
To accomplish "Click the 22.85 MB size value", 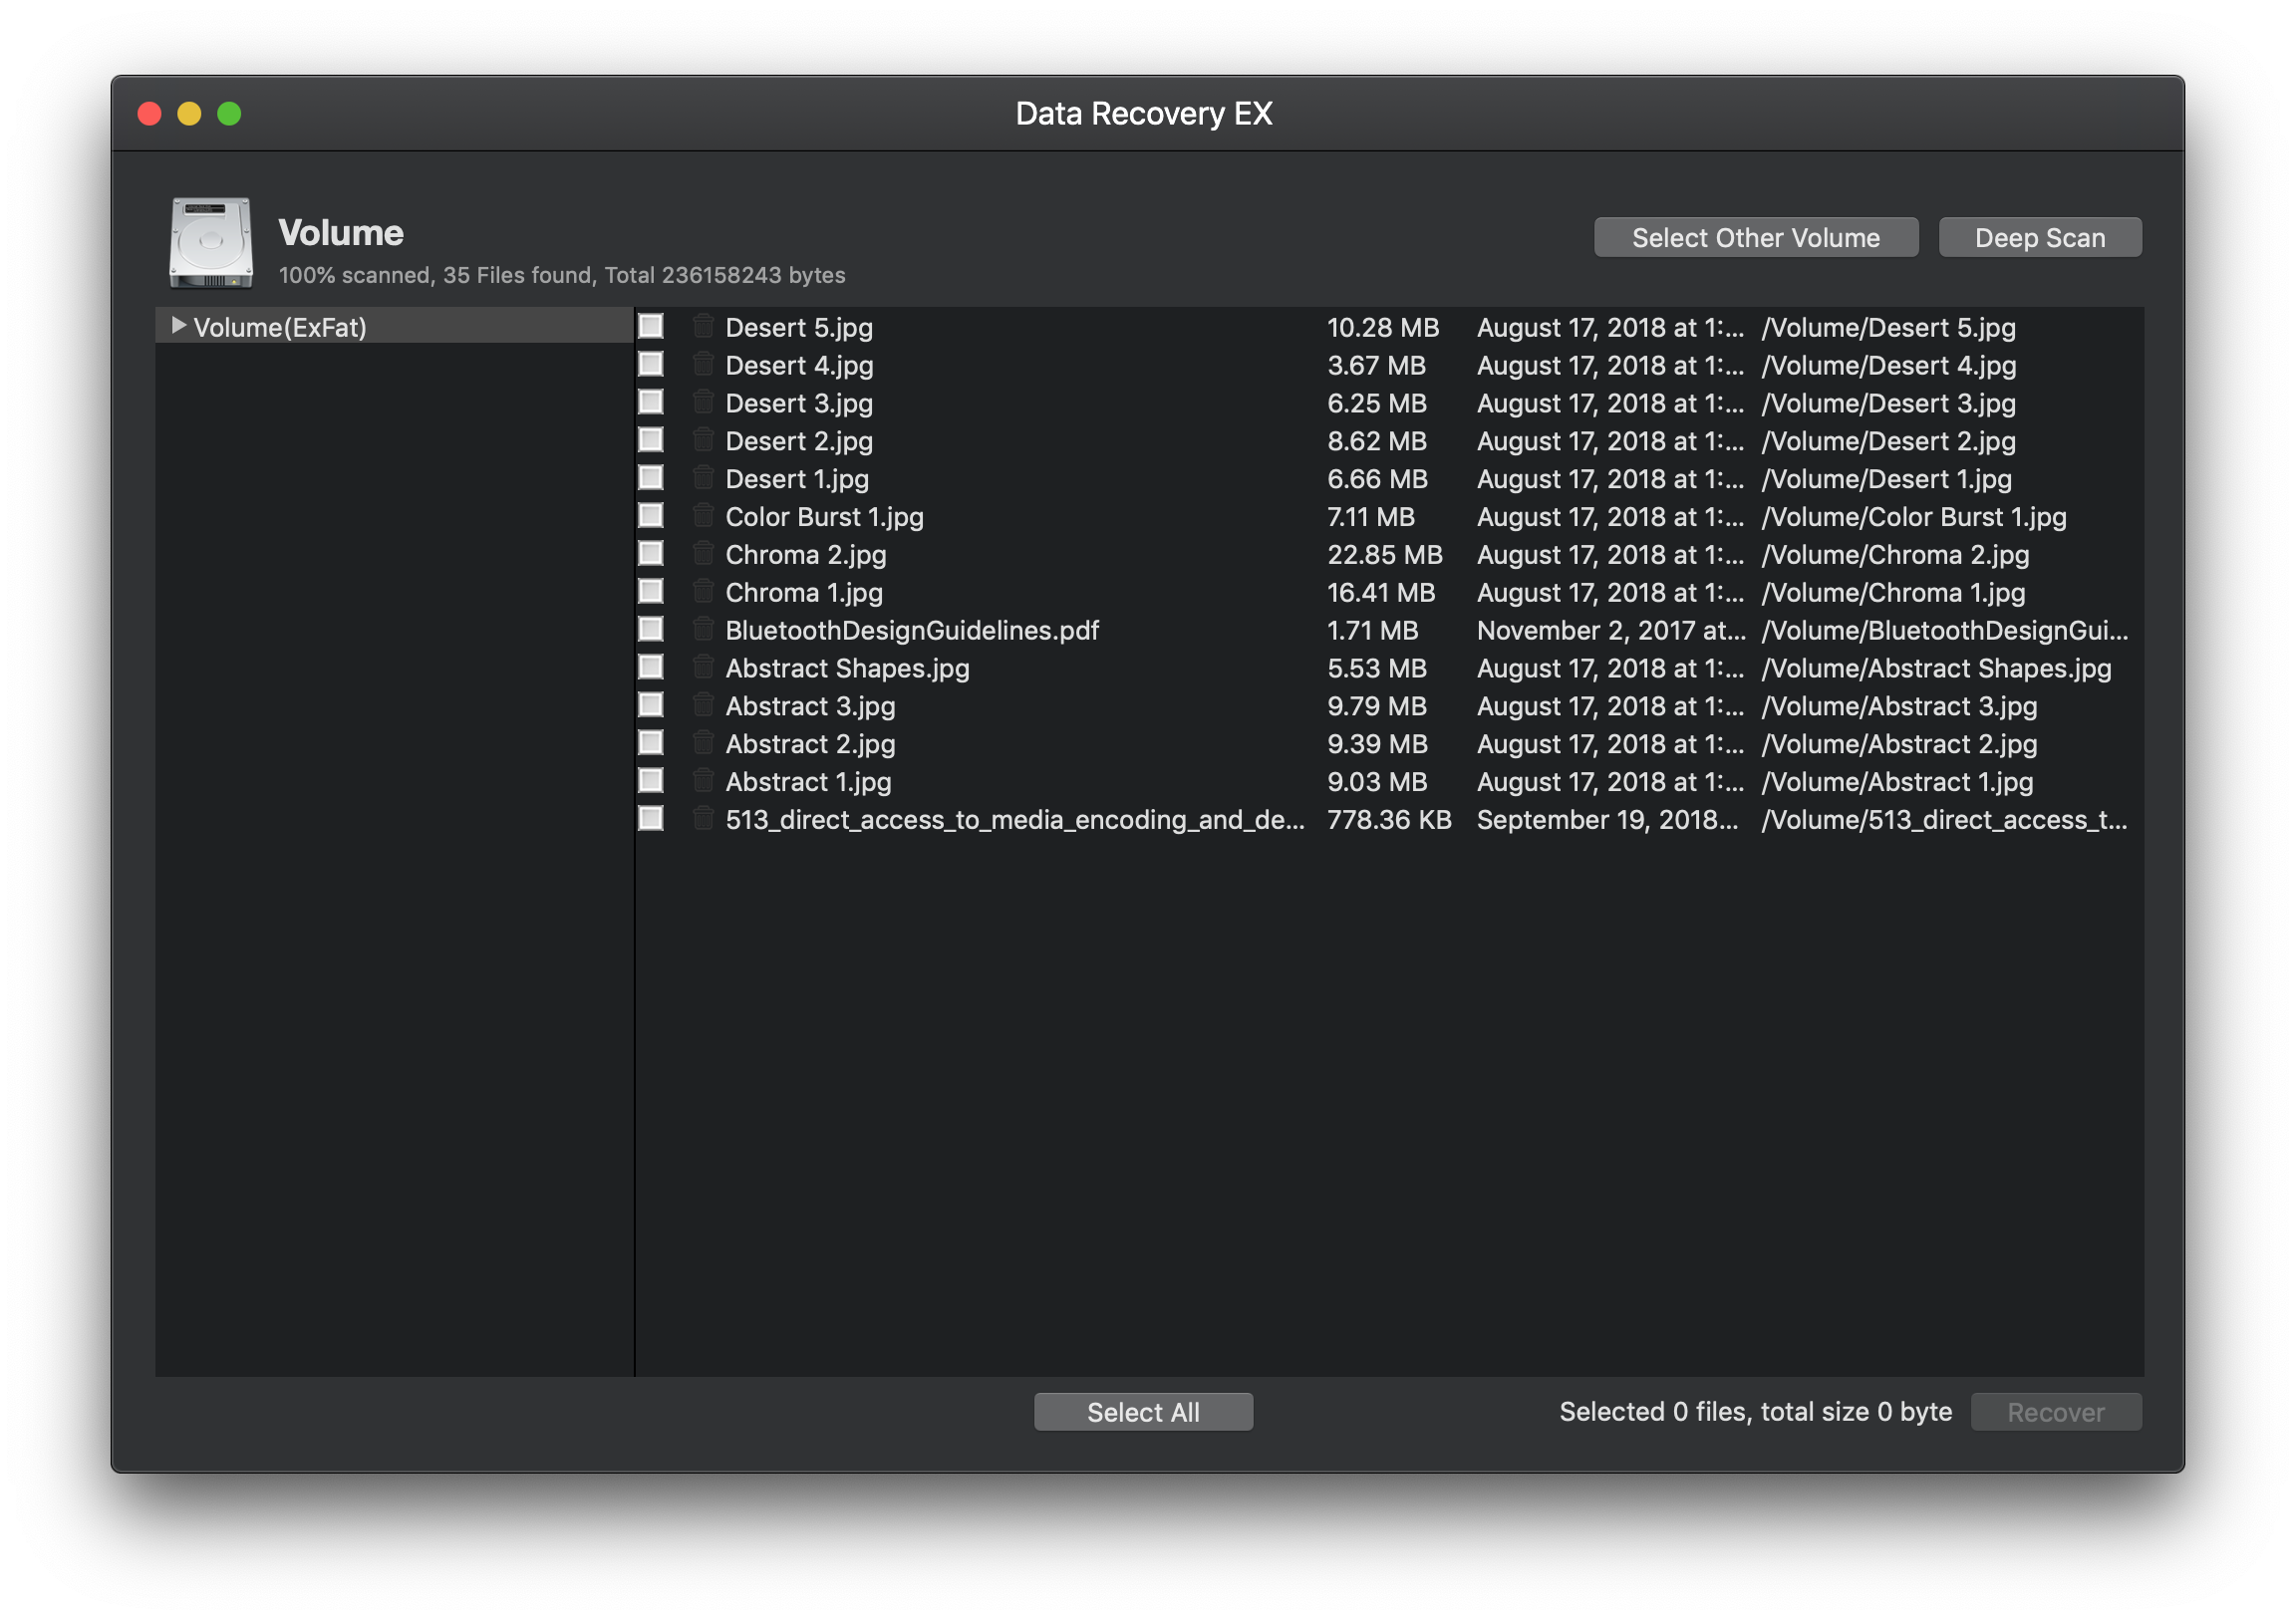I will (1385, 556).
